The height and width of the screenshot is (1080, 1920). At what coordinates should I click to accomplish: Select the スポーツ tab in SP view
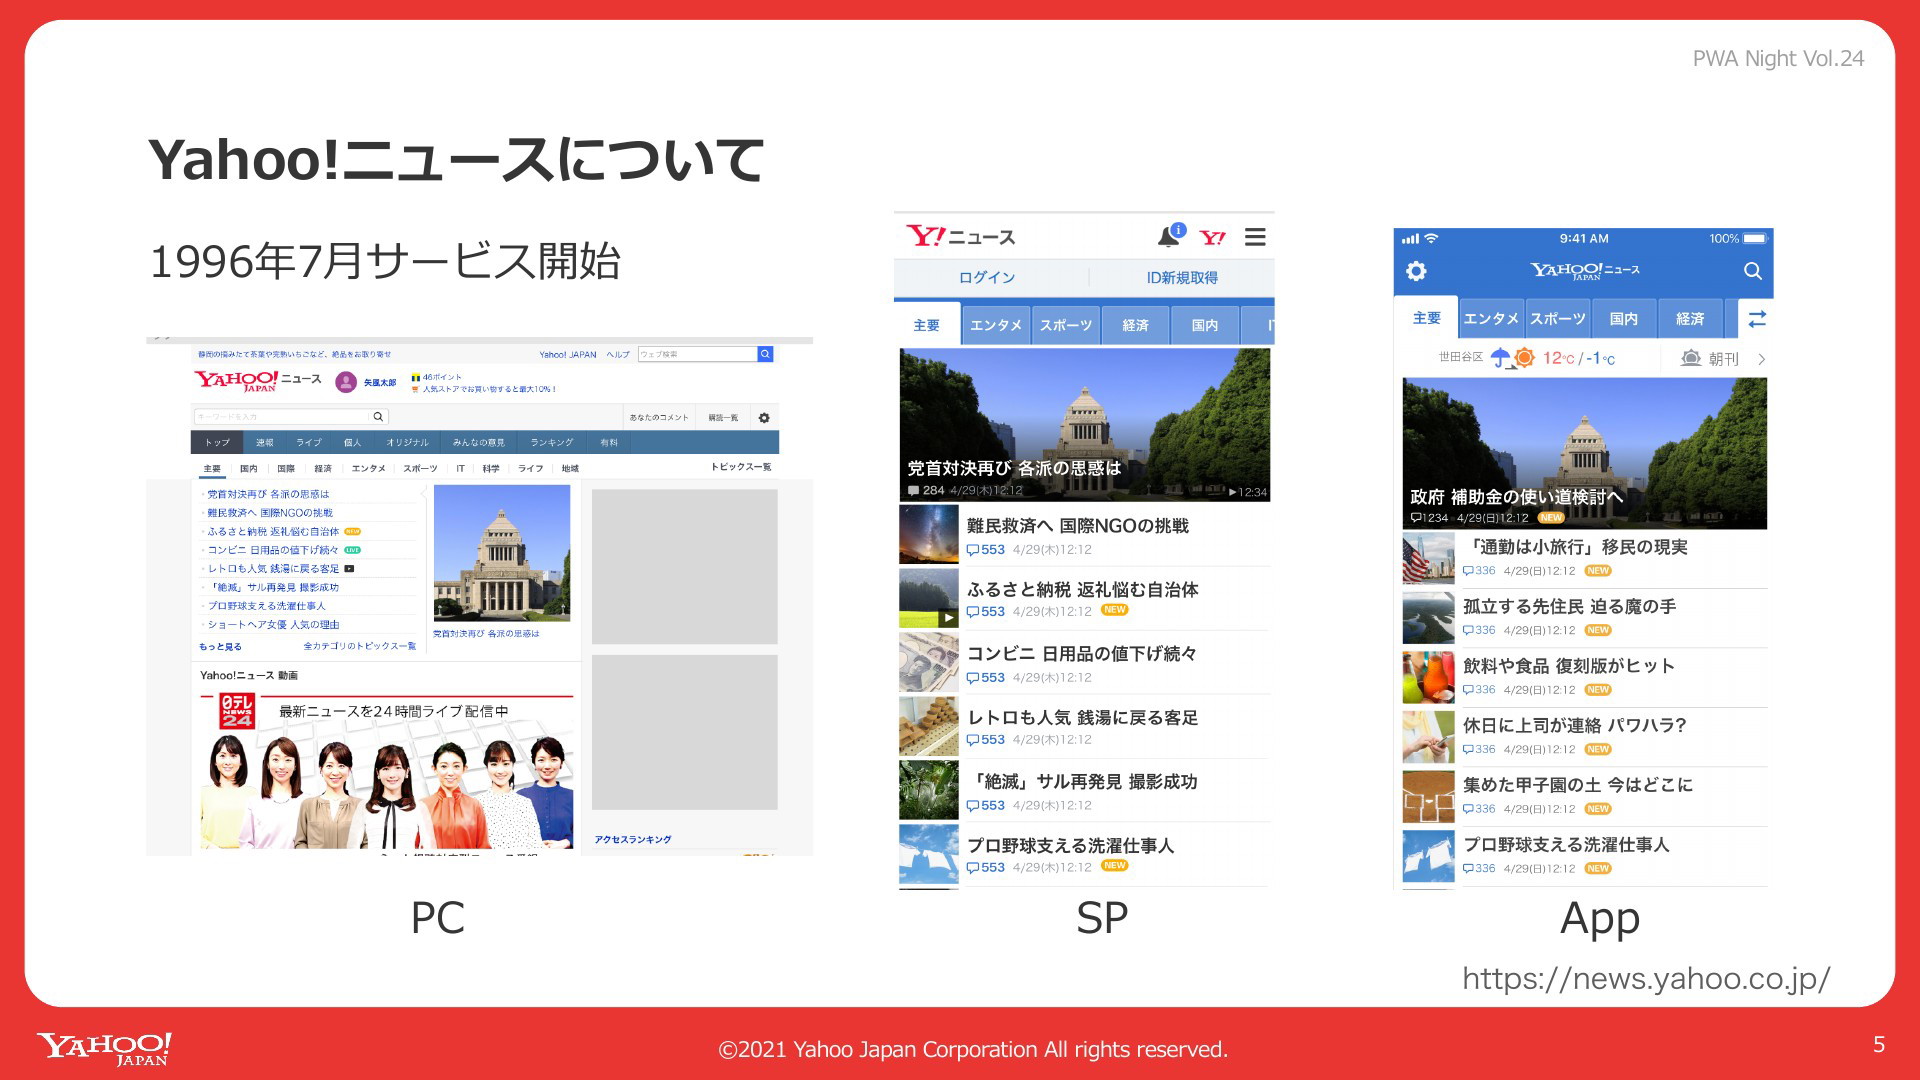pos(1066,326)
